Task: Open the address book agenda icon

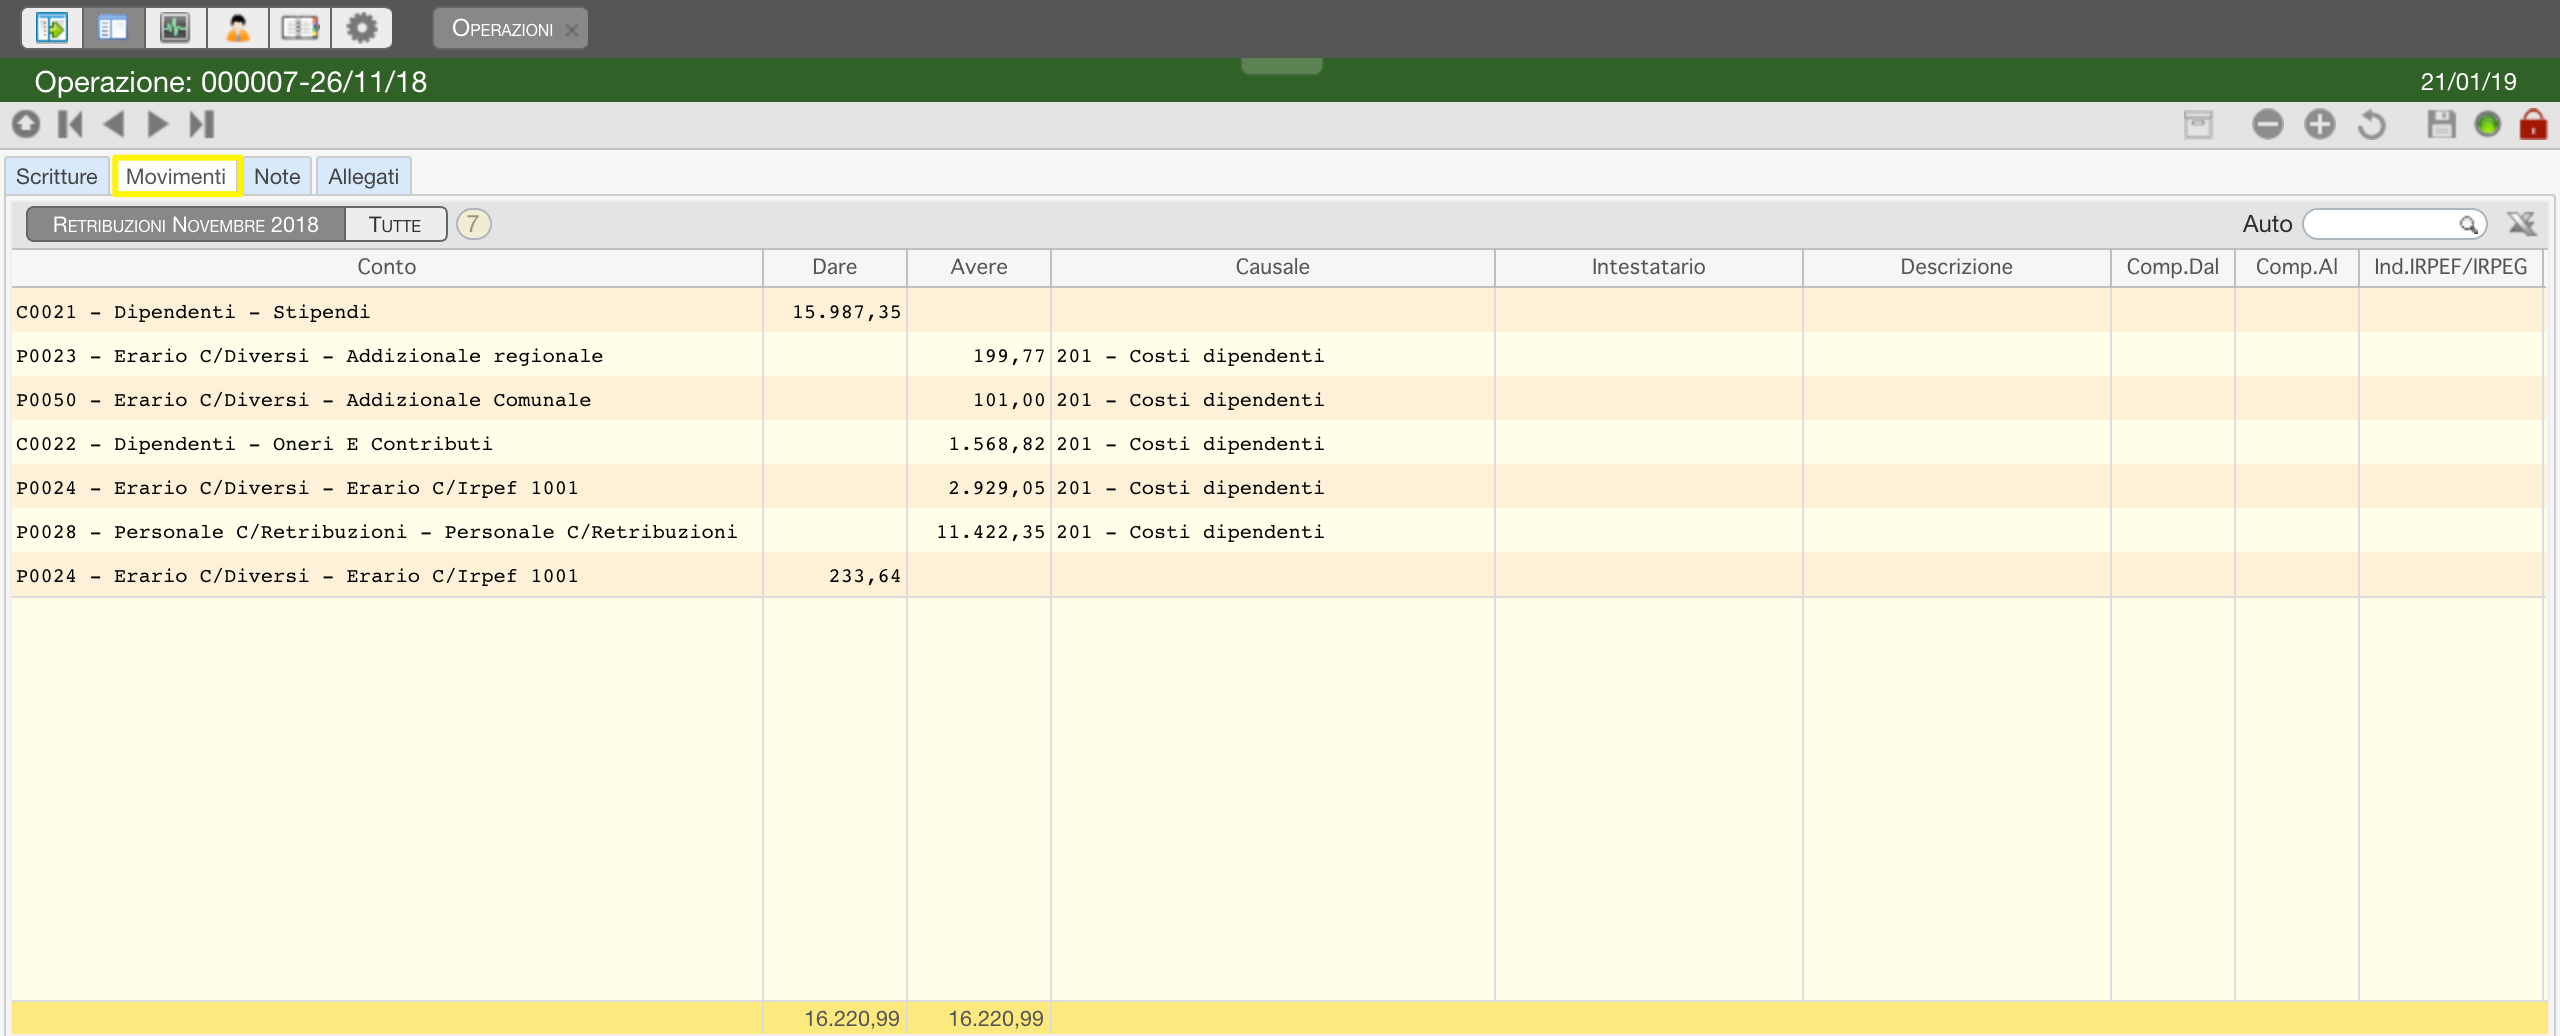Action: pos(299,27)
